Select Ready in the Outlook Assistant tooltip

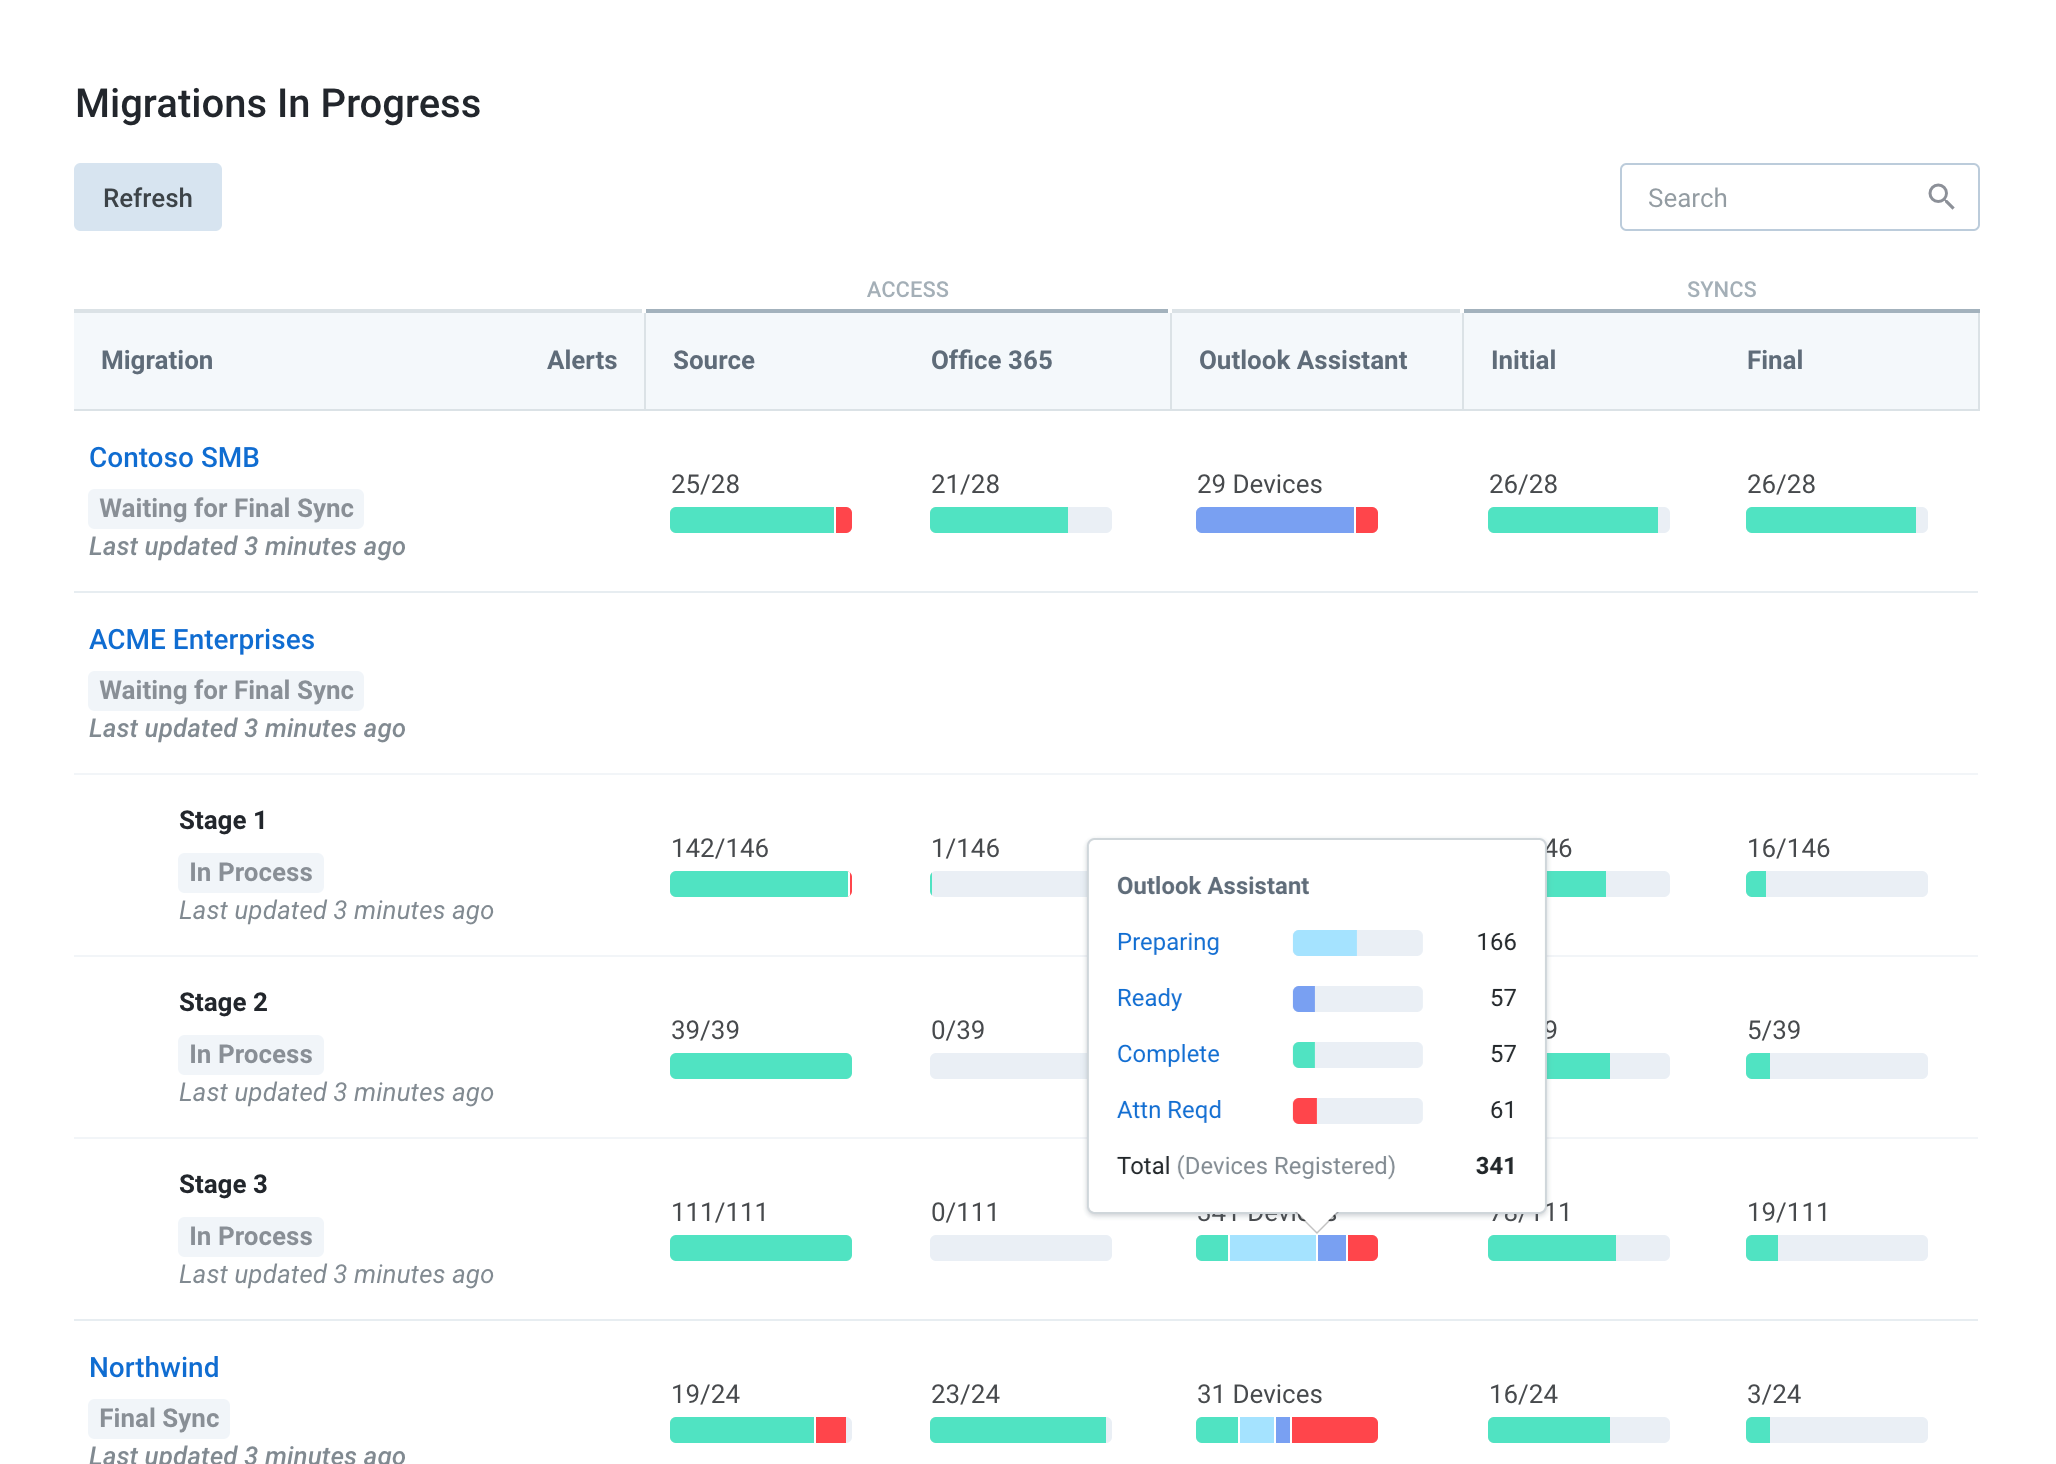pyautogui.click(x=1149, y=998)
